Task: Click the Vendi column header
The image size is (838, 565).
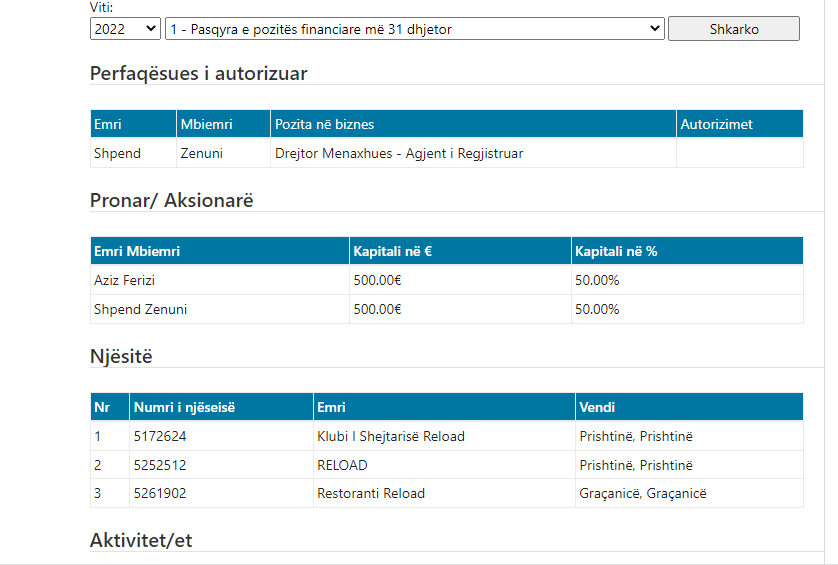Action: [689, 407]
